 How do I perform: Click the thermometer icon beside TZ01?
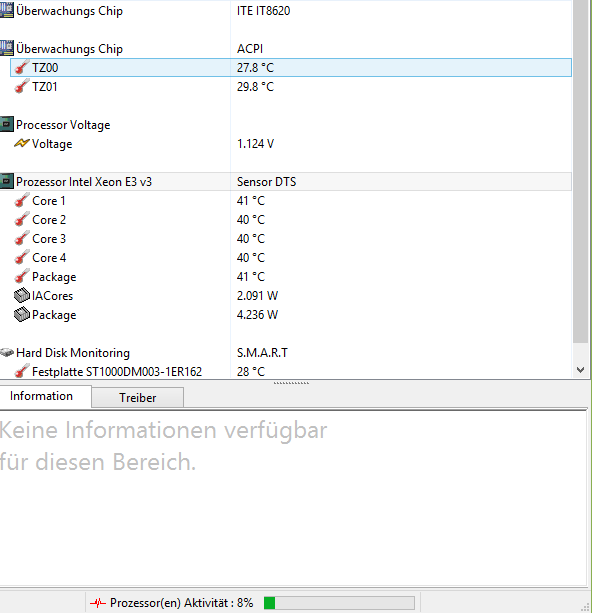tap(22, 86)
